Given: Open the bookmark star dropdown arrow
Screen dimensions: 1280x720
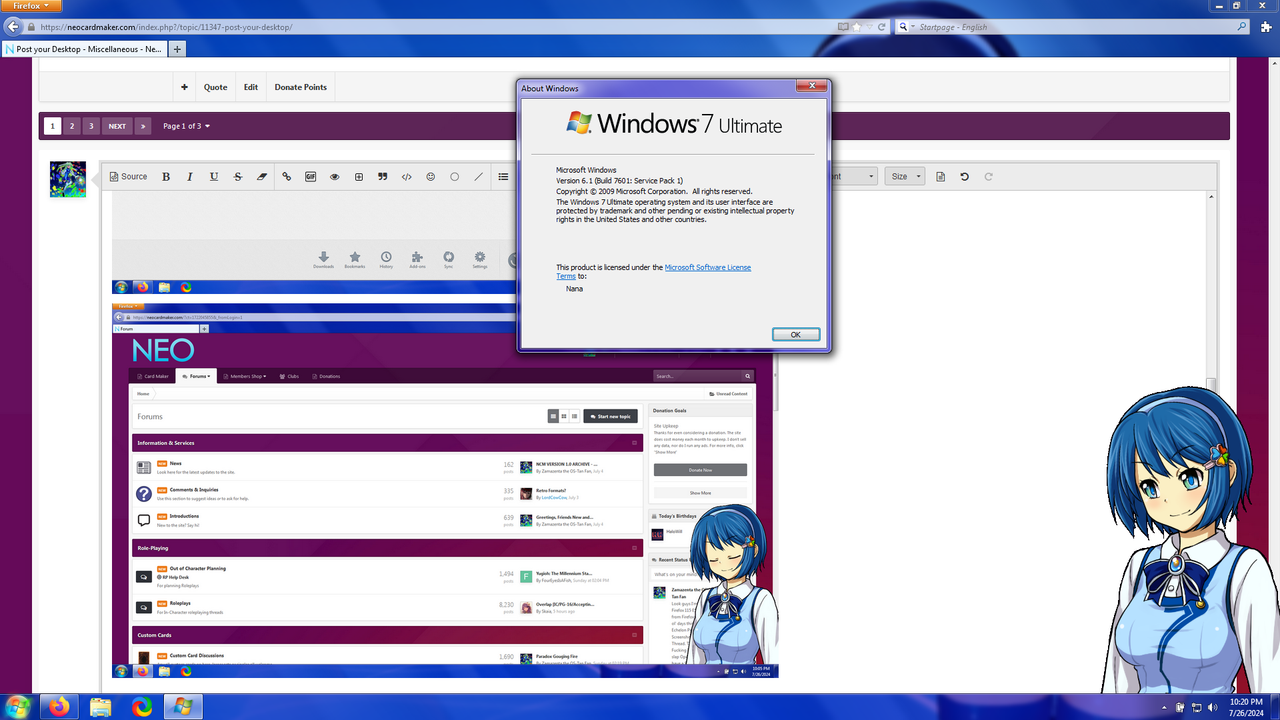Looking at the screenshot, I should [x=868, y=27].
